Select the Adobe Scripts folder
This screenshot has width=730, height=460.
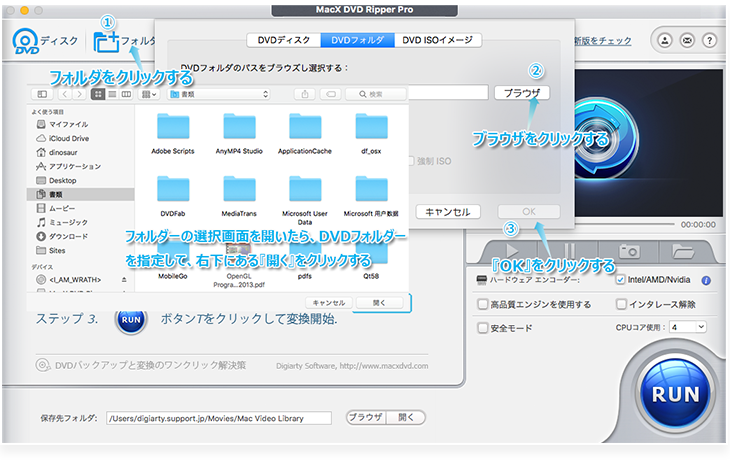(173, 134)
